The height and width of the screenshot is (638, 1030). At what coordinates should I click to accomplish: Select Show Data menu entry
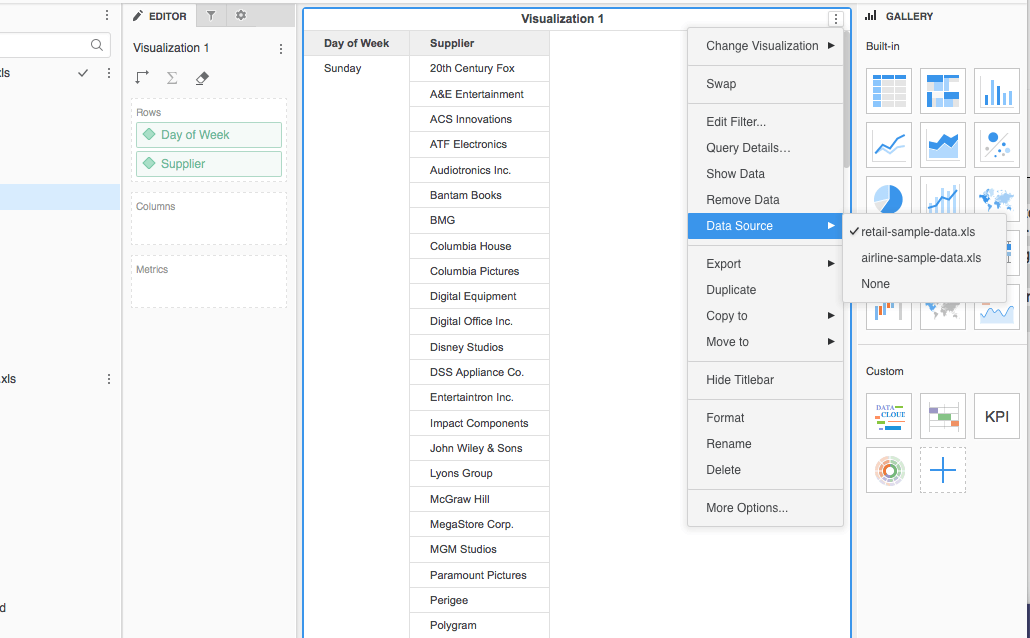click(765, 173)
